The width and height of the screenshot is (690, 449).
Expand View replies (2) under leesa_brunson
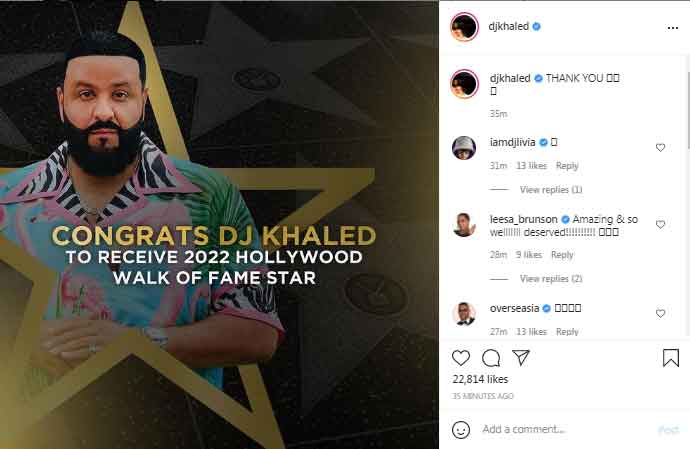point(551,279)
